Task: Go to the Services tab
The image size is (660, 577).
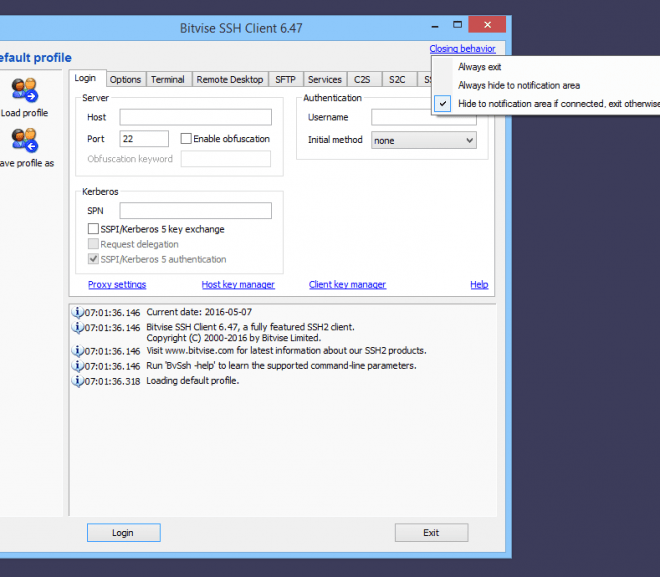Action: 325,80
